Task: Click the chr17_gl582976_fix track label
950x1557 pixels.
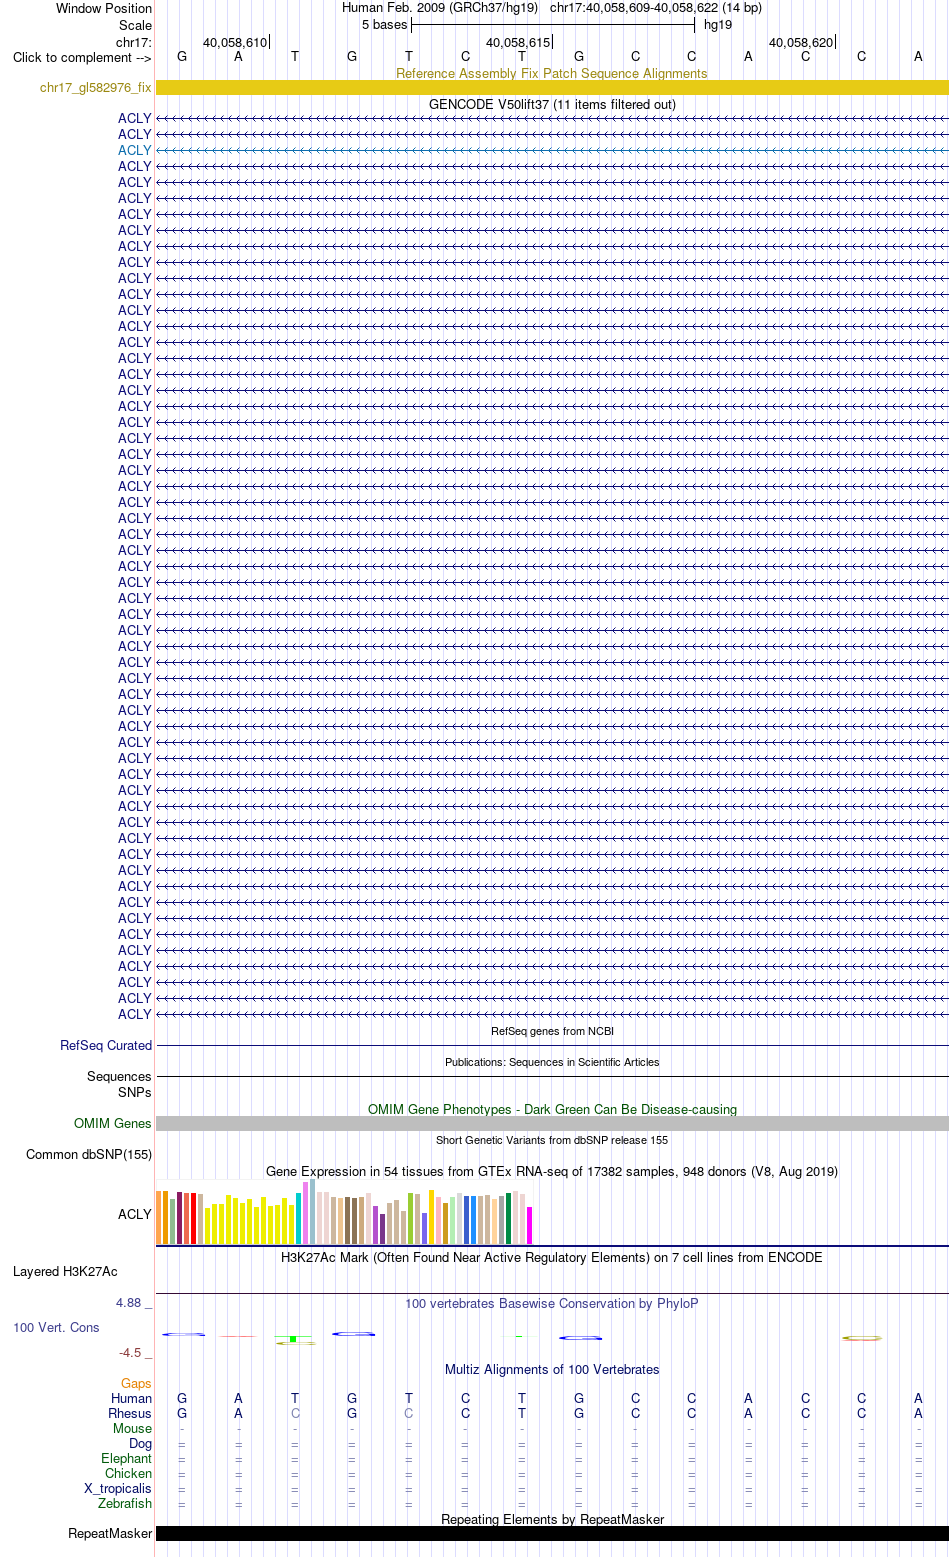Action: point(96,88)
